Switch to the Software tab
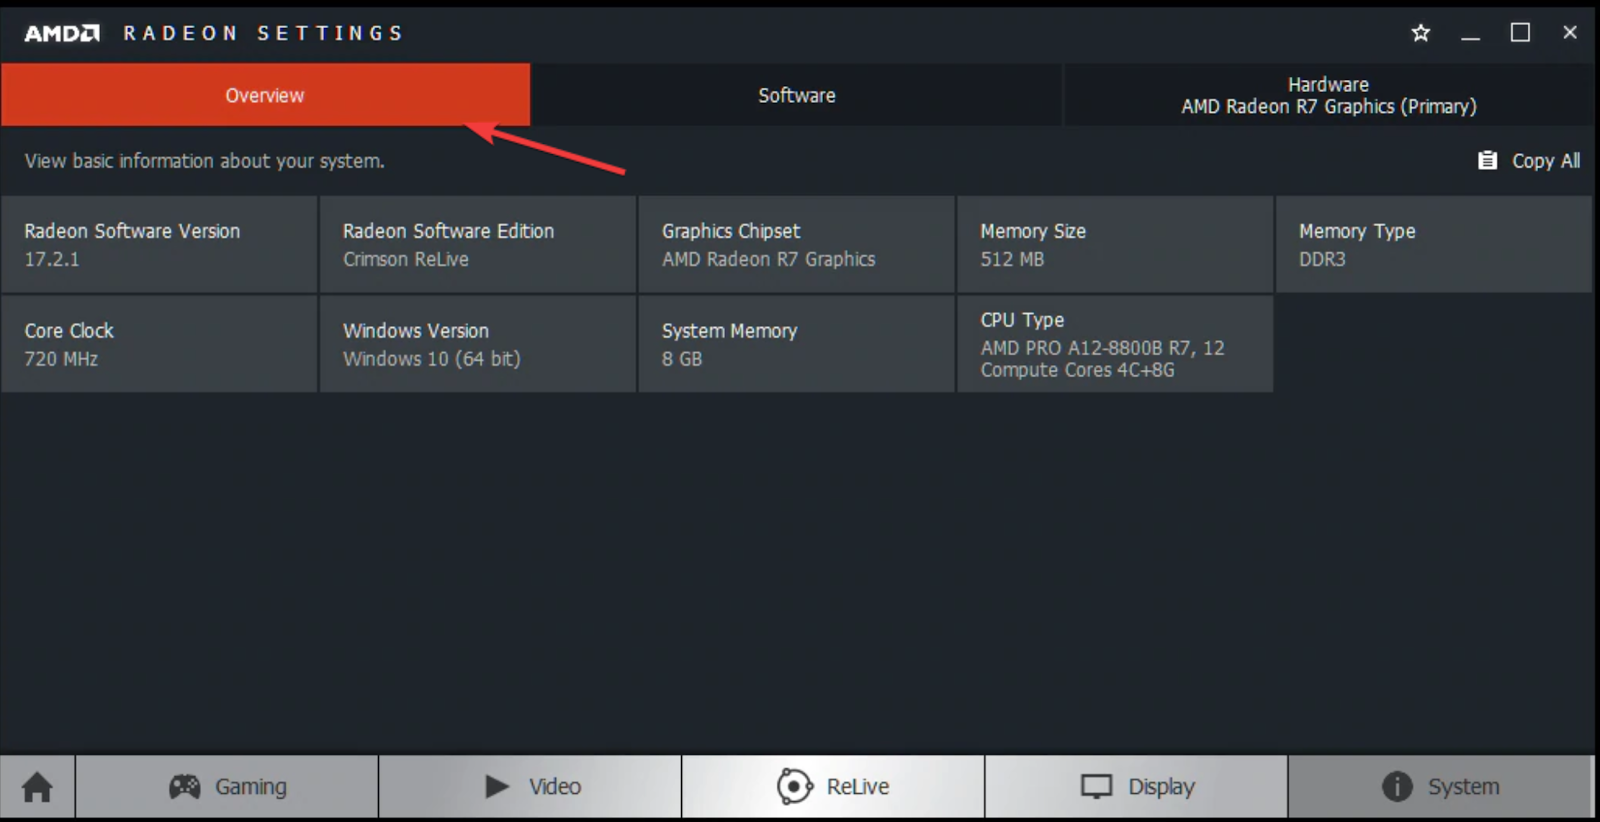This screenshot has width=1600, height=822. click(796, 95)
